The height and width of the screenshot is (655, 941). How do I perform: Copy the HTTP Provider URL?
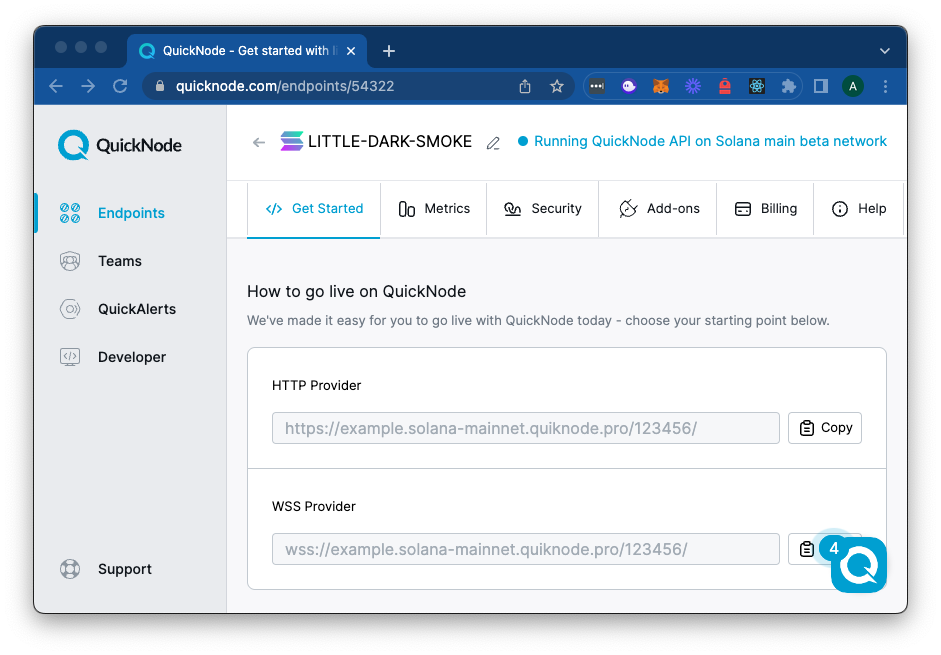[825, 428]
